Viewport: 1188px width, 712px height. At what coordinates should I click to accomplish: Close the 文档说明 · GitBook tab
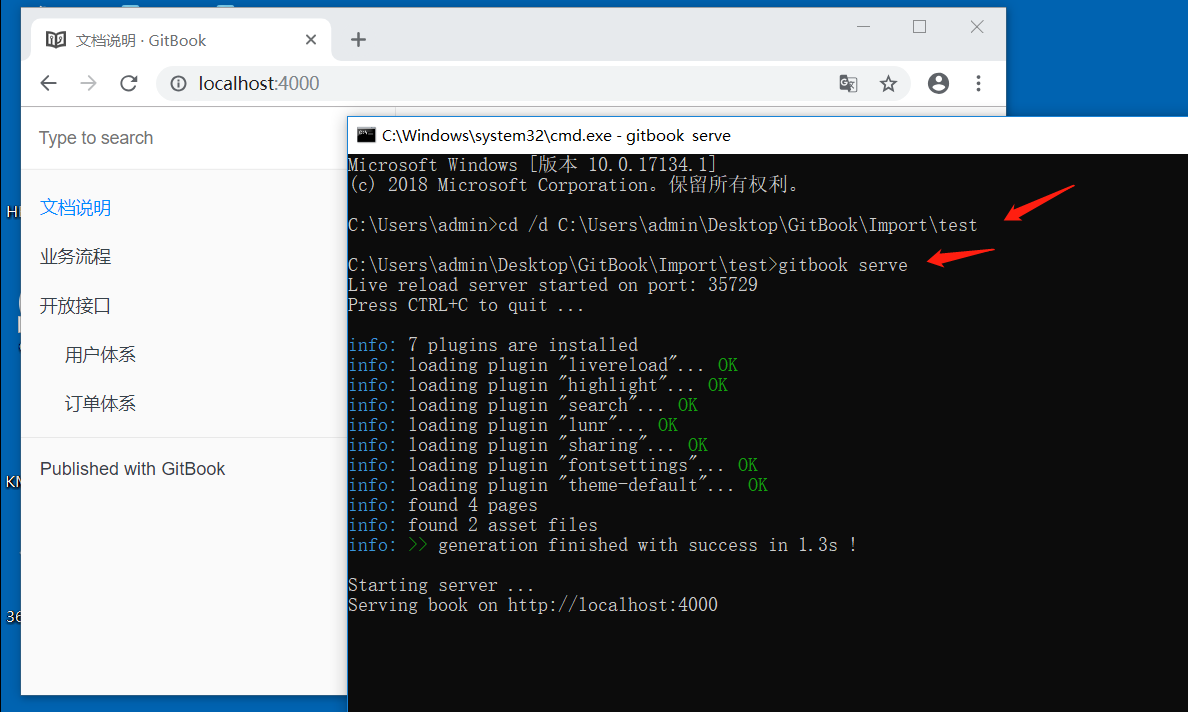coord(311,39)
